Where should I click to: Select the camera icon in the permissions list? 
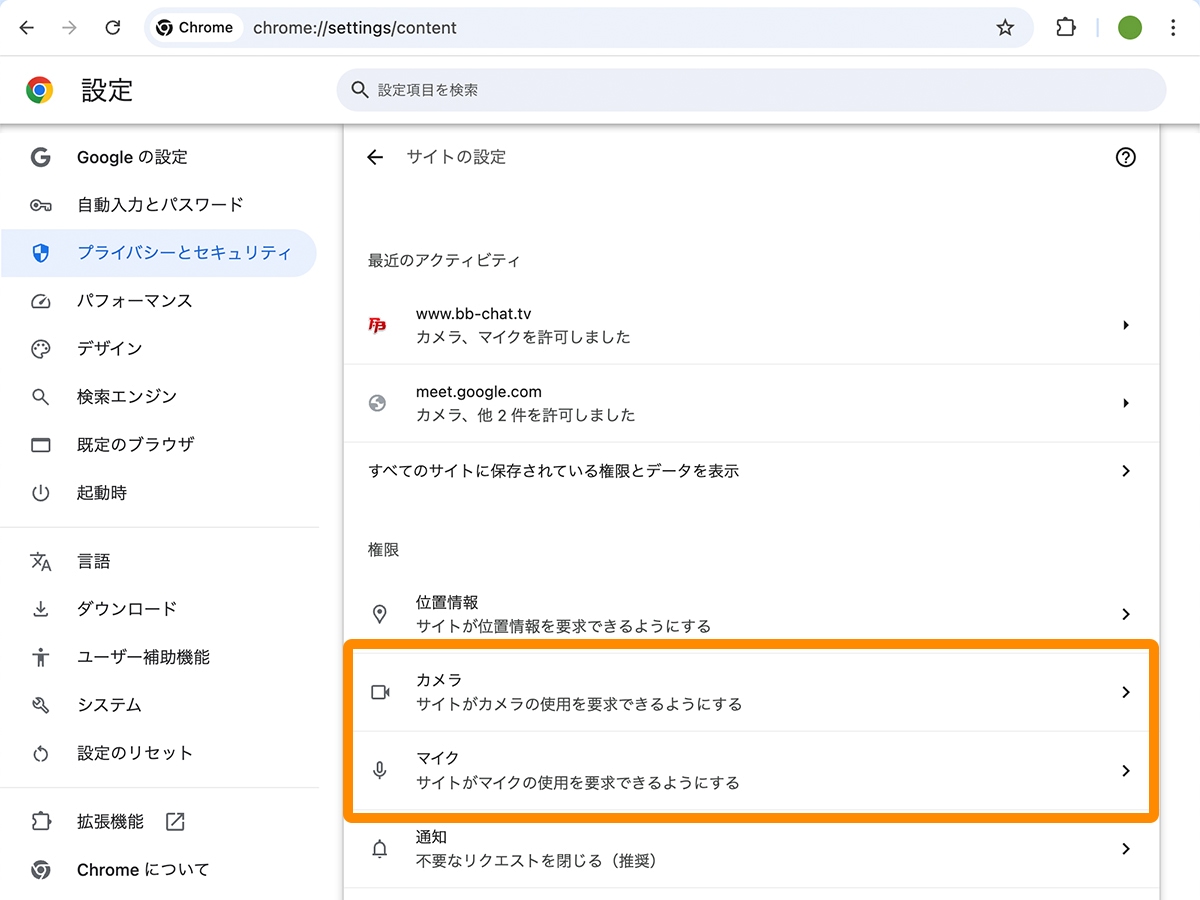[380, 691]
